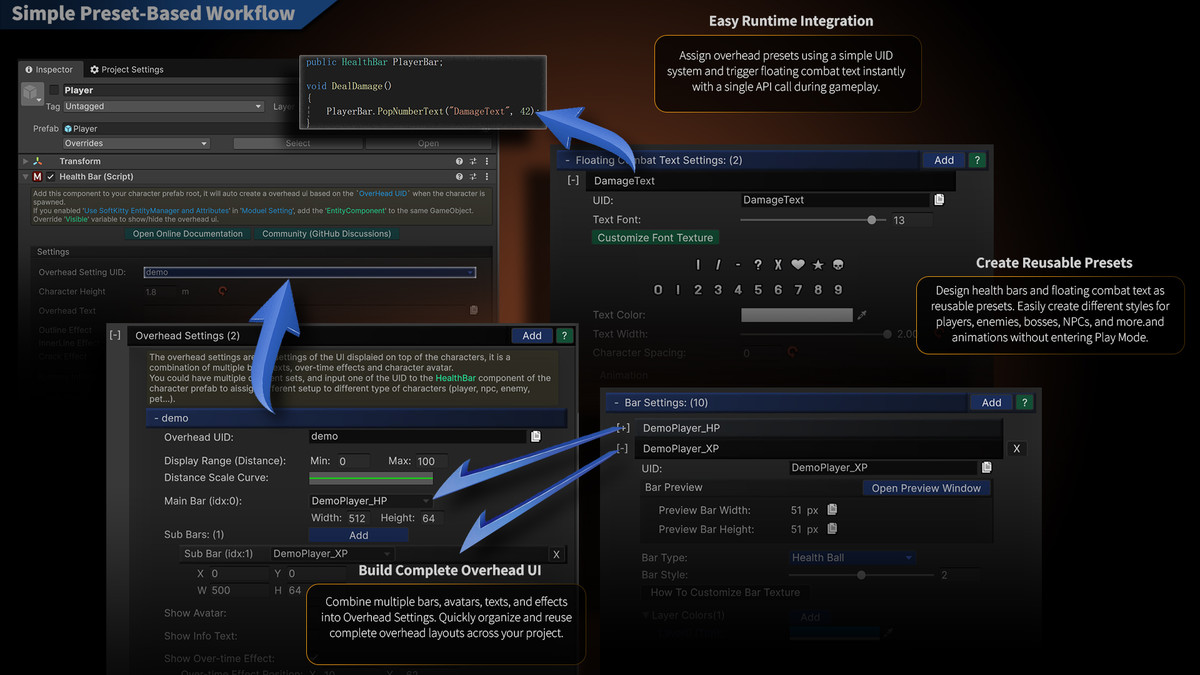Image resolution: width=1200 pixels, height=675 pixels.
Task: Open the Sub Bar DemoPlayer_XP dropdown
Action: 331,553
